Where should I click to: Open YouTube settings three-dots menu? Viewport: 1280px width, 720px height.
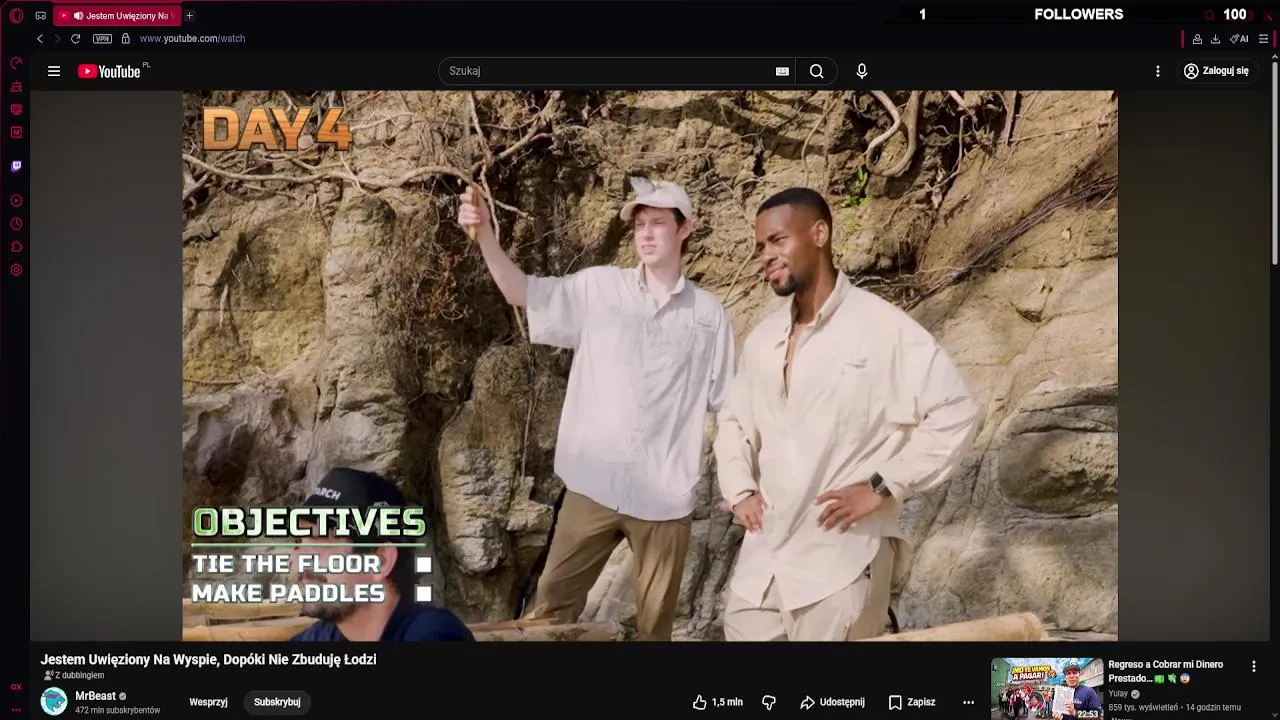pos(1158,71)
